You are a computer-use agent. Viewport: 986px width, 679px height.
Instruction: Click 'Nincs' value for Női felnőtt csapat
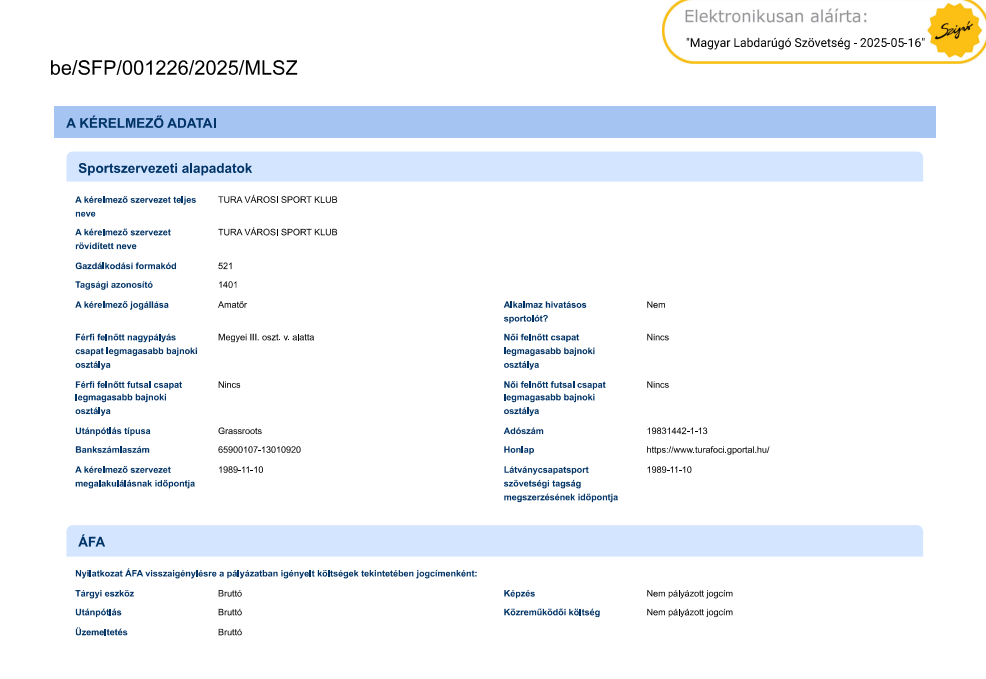pos(657,338)
